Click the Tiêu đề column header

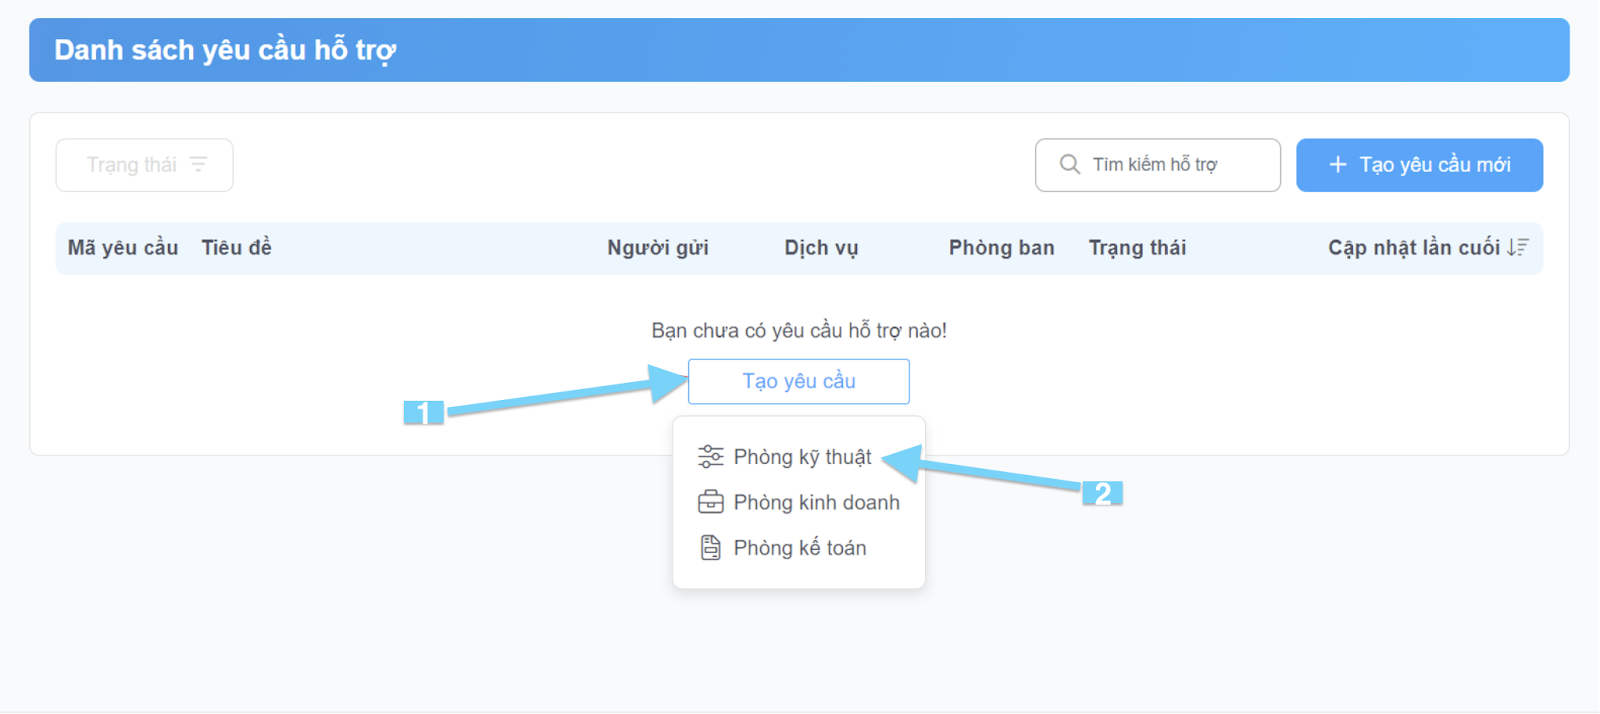point(236,248)
